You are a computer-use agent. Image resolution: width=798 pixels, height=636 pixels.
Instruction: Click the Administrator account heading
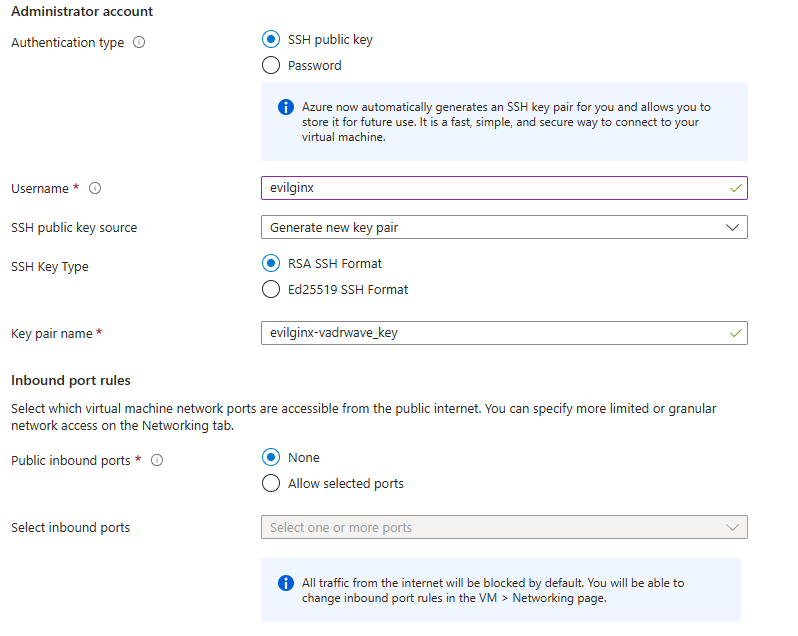tap(82, 11)
